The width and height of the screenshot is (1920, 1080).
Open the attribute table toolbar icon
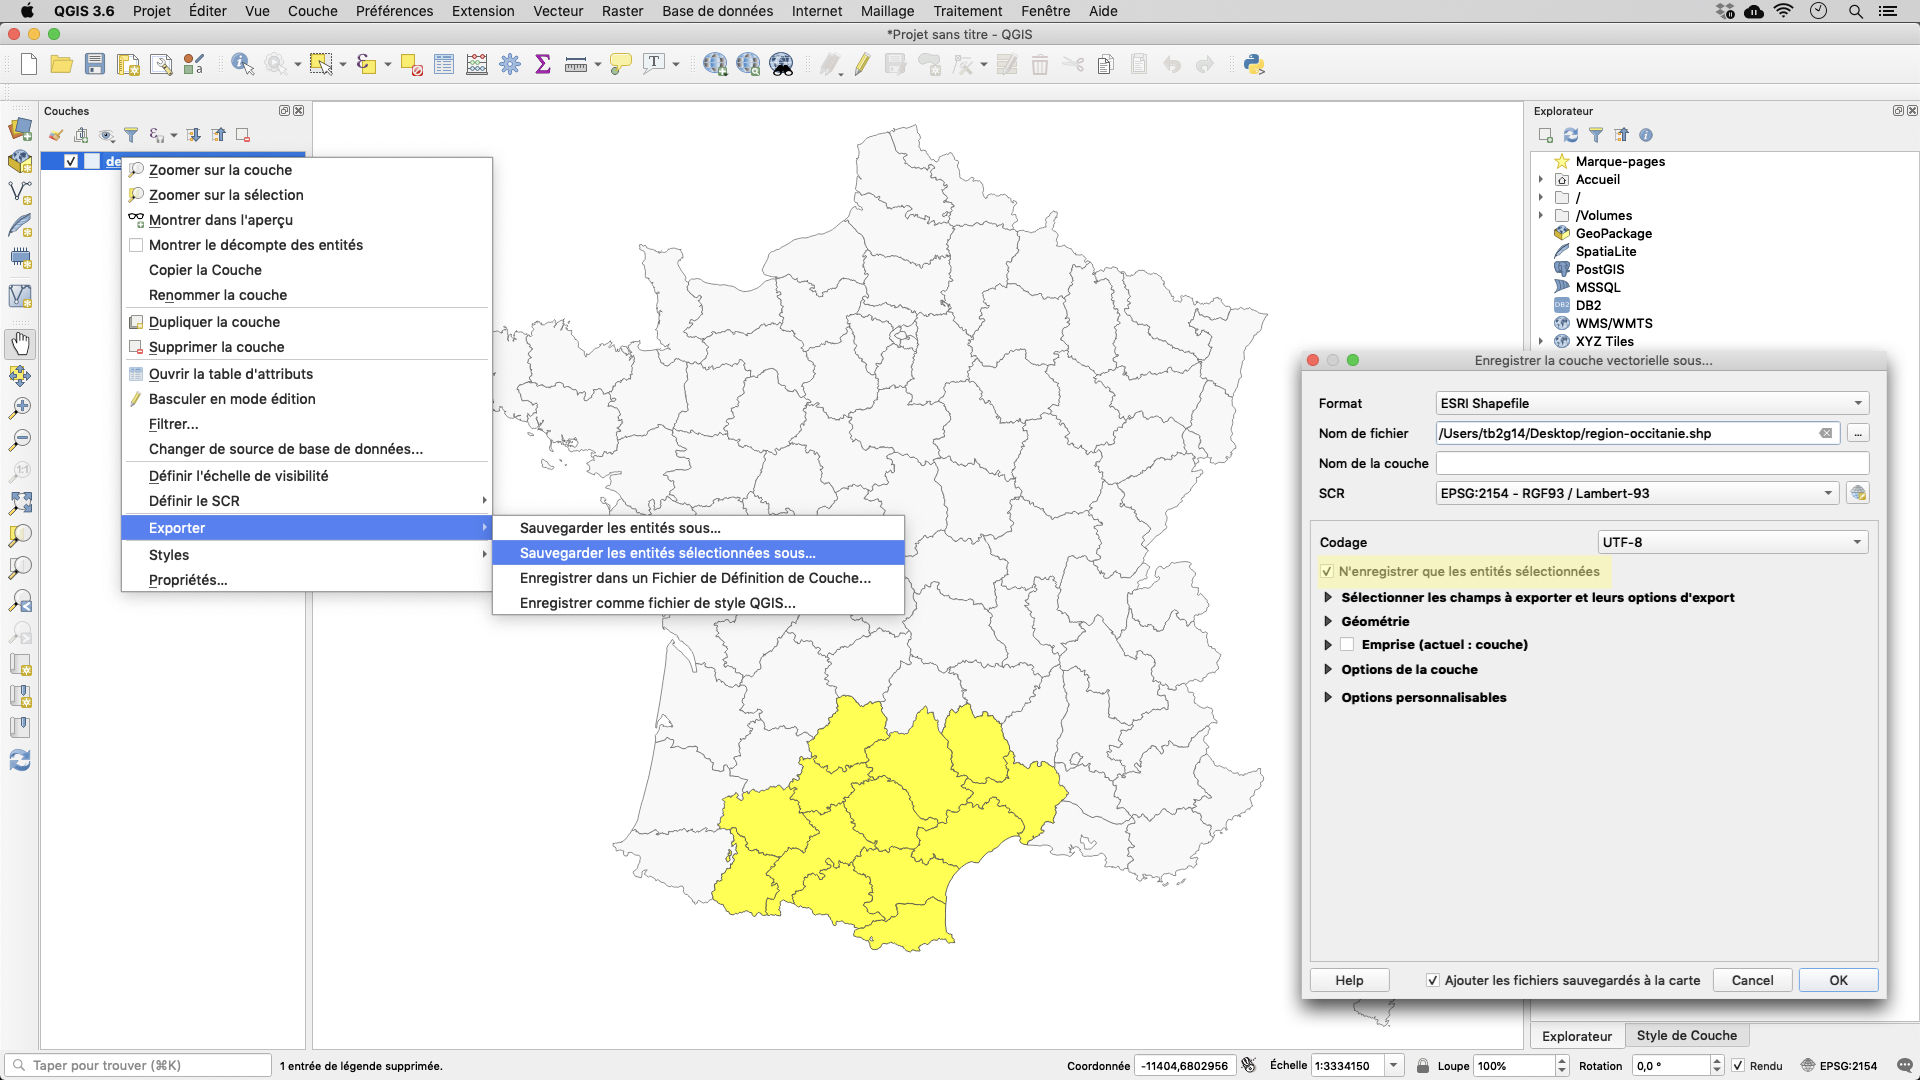tap(444, 65)
